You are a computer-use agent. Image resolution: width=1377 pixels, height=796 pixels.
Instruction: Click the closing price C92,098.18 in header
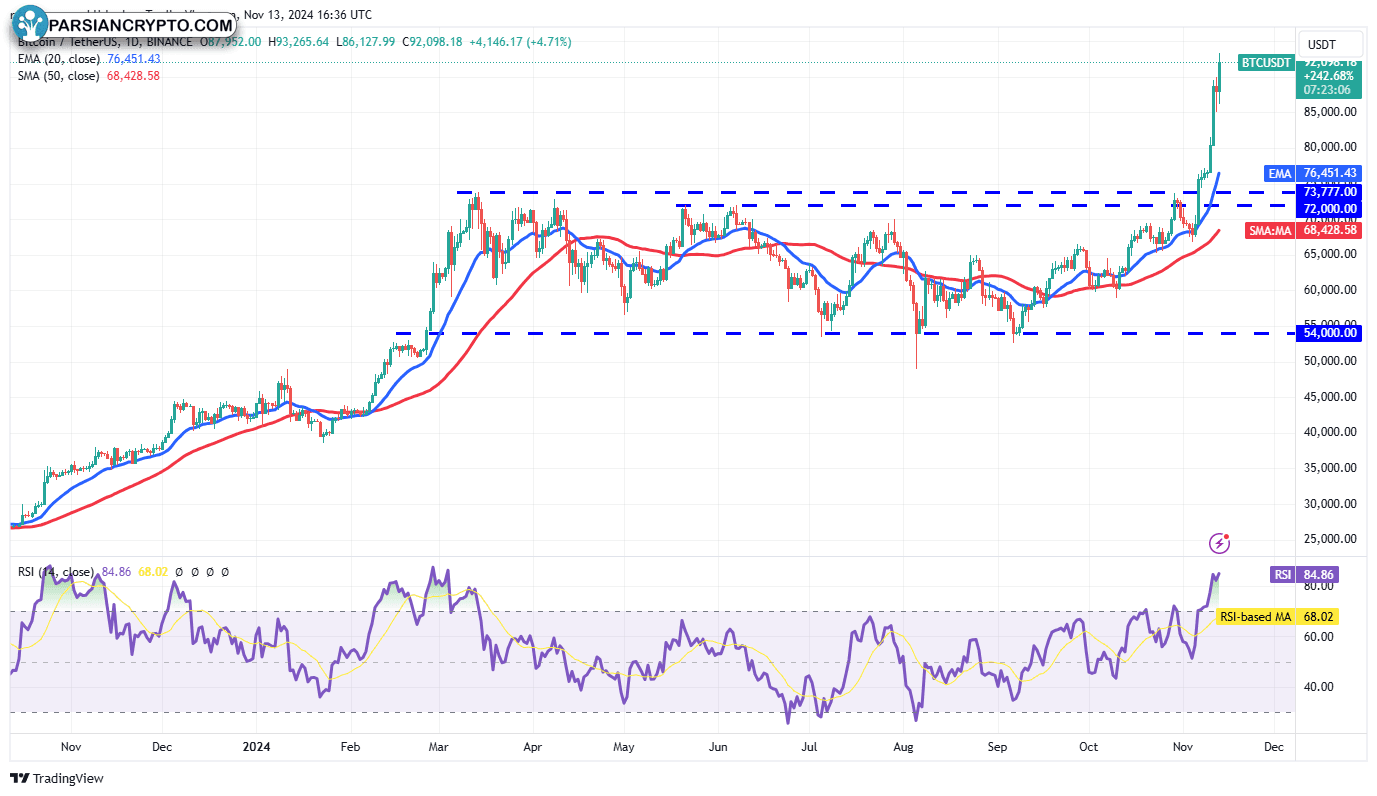click(x=434, y=42)
